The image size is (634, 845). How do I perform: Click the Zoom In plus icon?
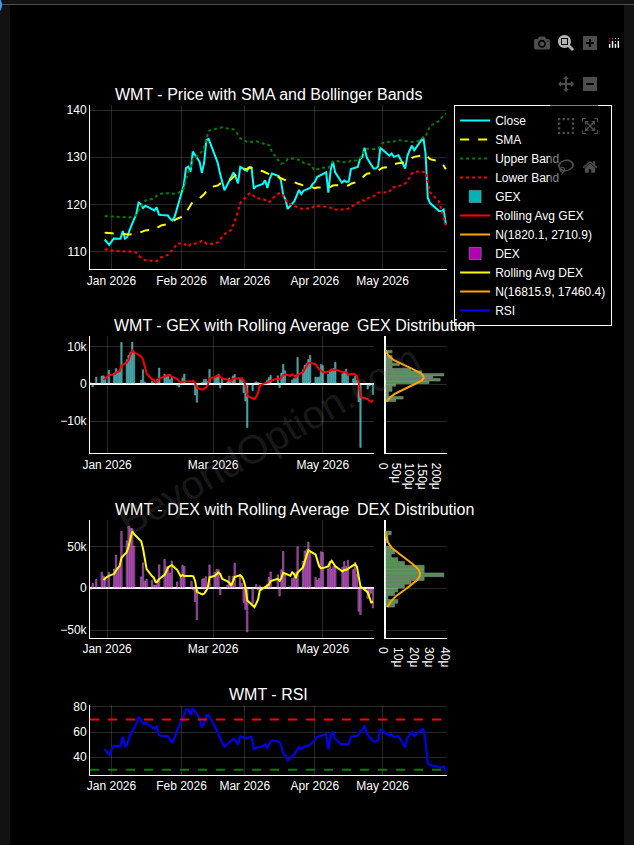point(590,43)
